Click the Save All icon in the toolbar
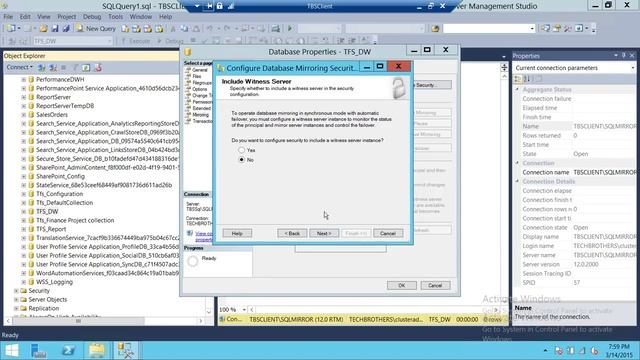This screenshot has height=360, width=640. click(x=66, y=29)
